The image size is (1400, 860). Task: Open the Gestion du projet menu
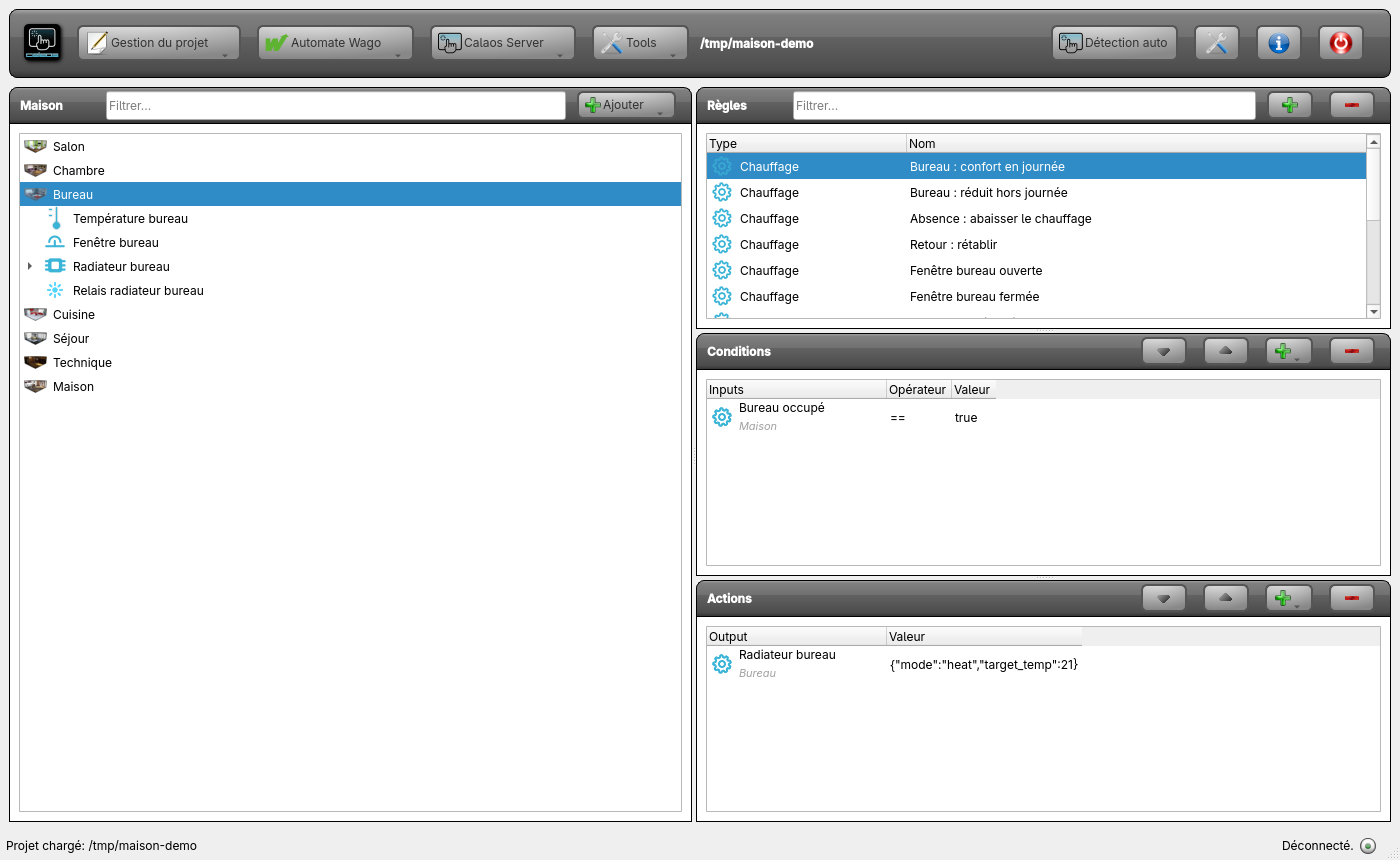(x=159, y=43)
